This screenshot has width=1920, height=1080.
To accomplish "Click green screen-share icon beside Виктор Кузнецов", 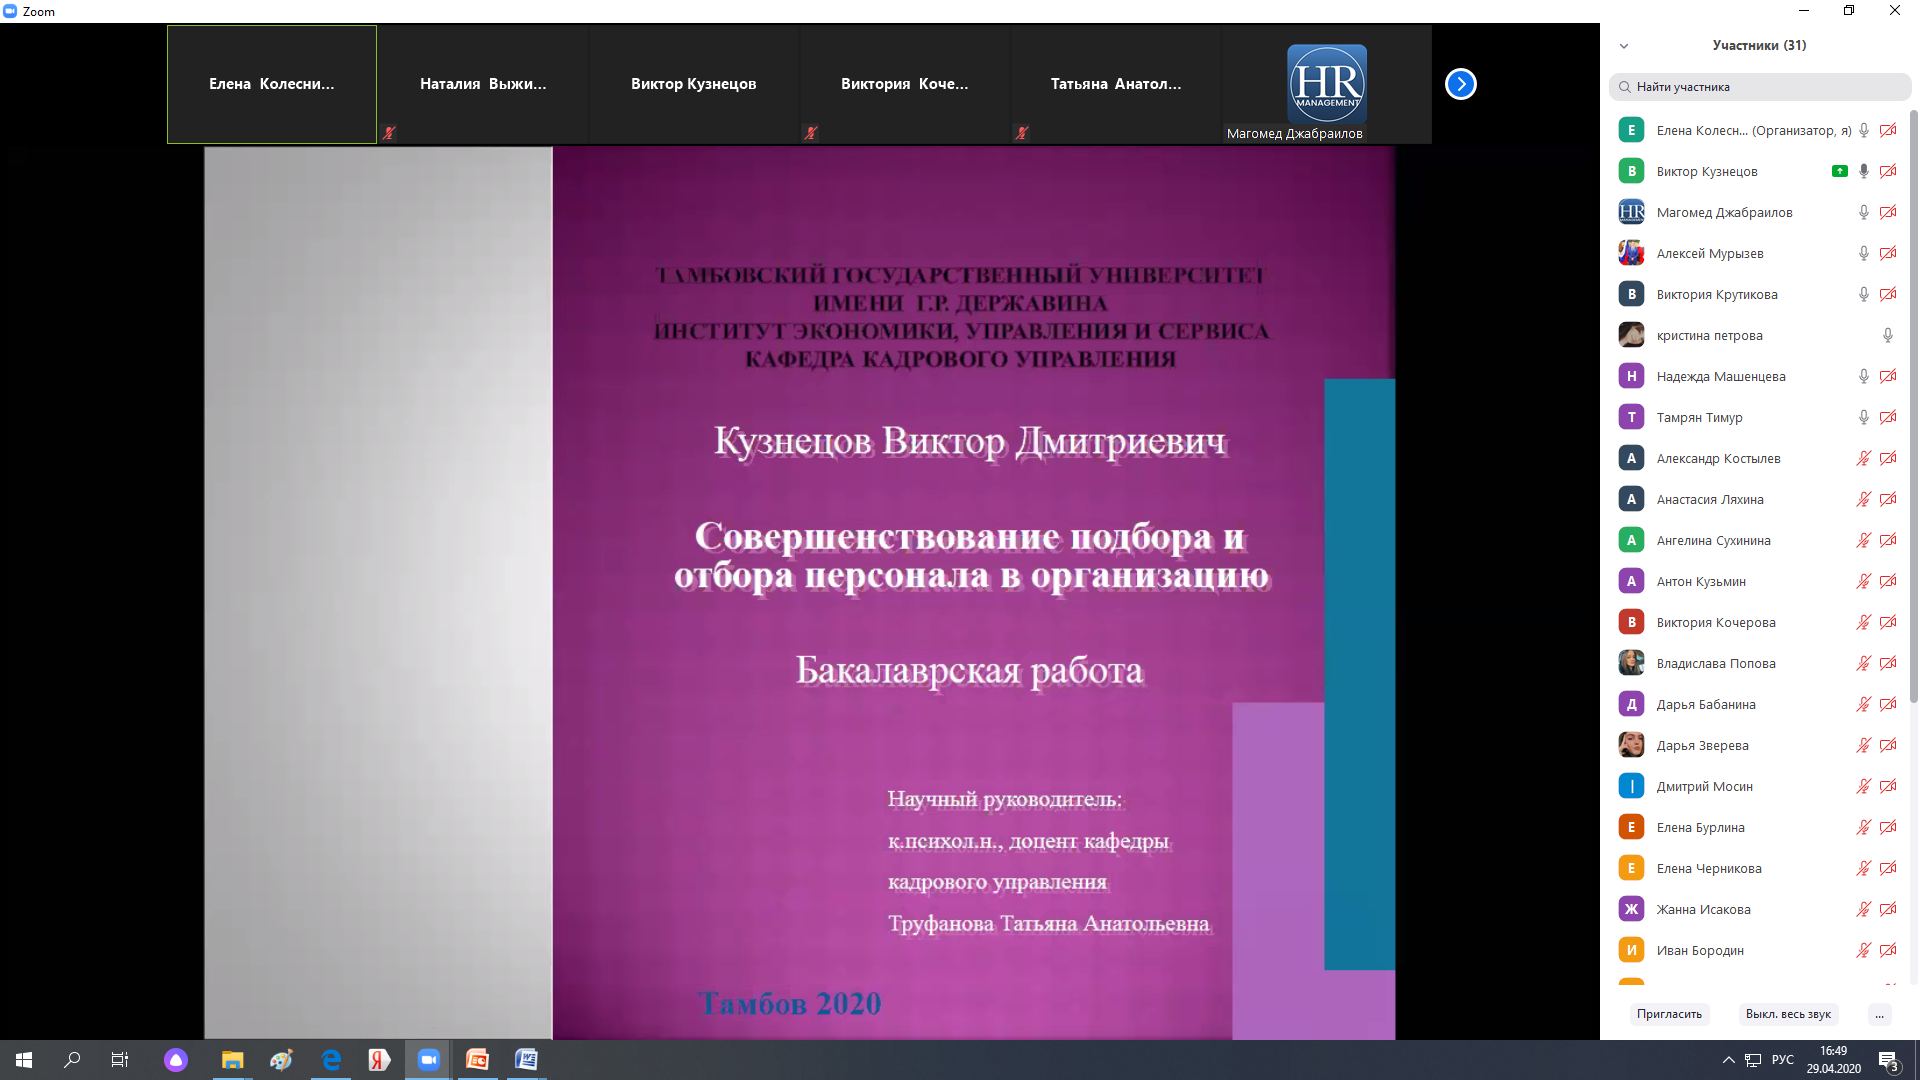I will 1839,171.
